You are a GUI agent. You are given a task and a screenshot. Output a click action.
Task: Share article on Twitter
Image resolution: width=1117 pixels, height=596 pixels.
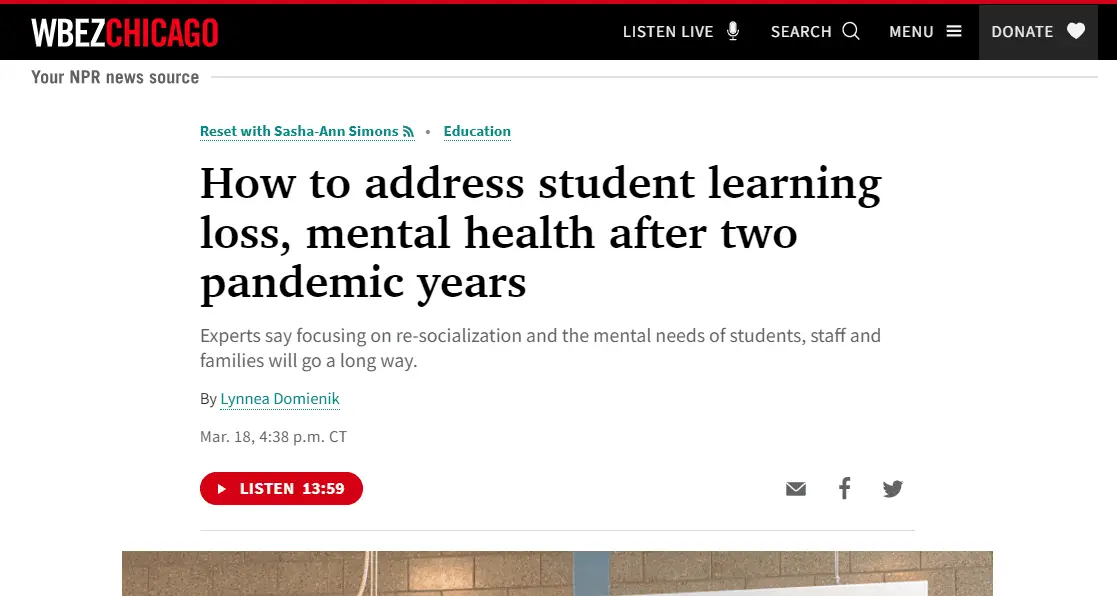893,489
